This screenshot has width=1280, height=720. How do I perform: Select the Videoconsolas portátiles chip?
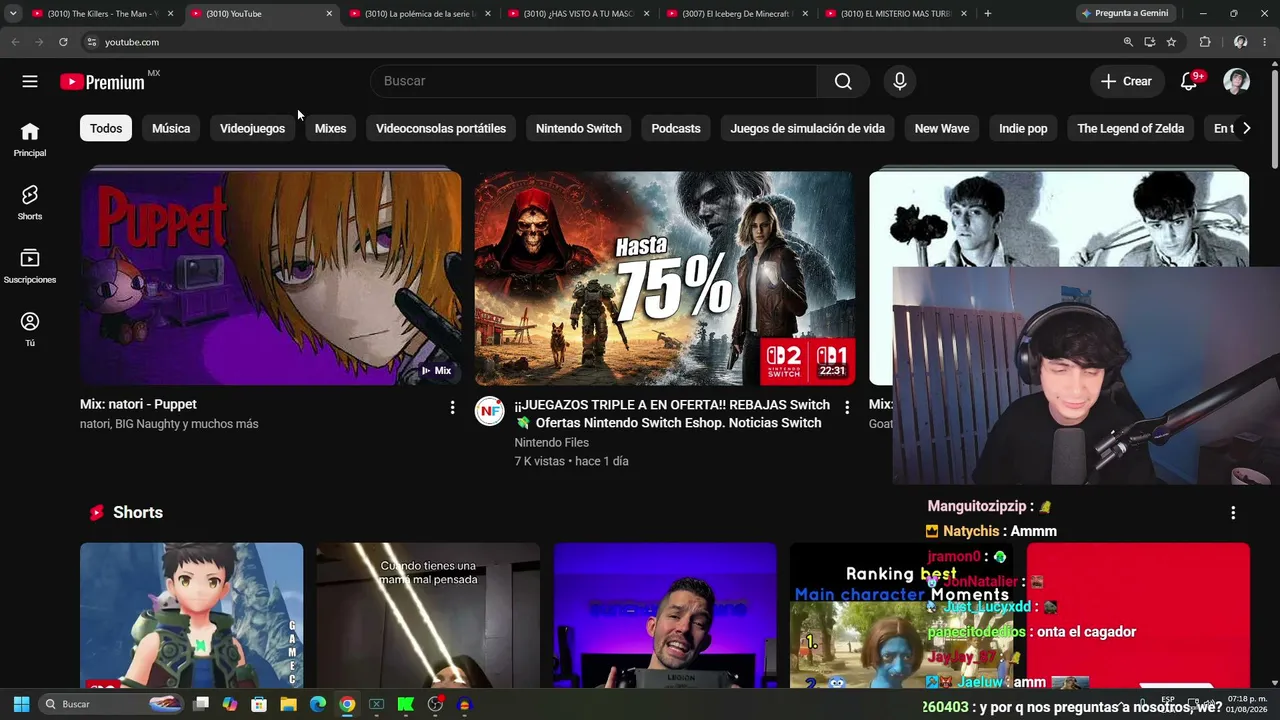click(441, 128)
